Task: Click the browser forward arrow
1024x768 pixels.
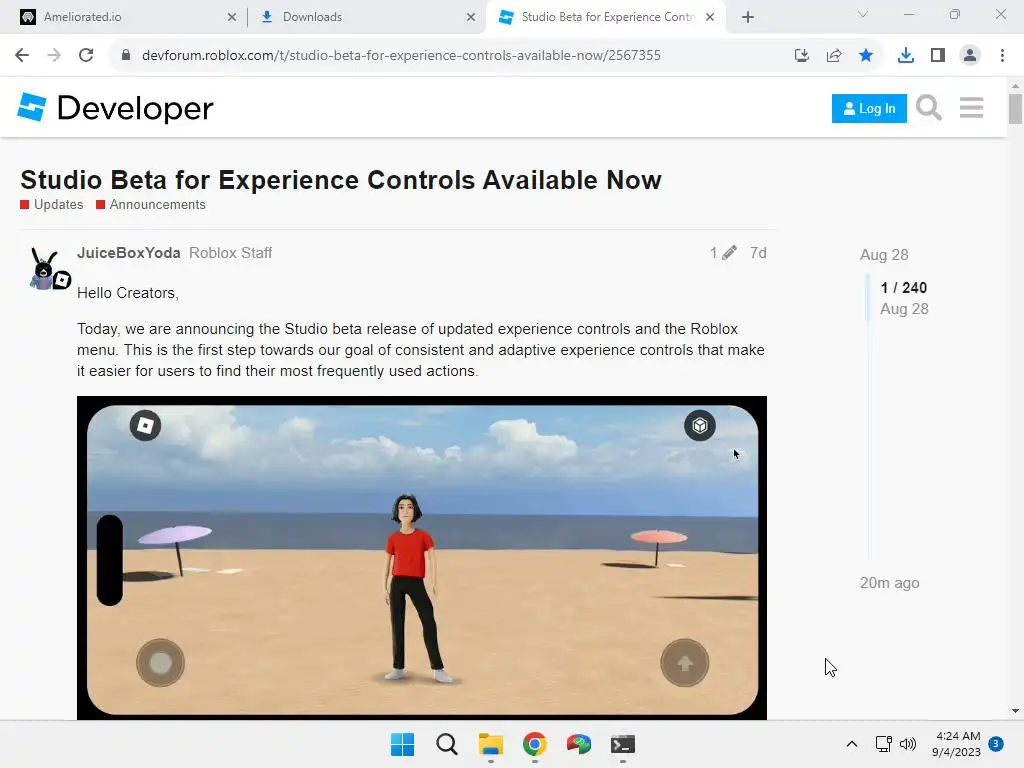Action: point(54,55)
